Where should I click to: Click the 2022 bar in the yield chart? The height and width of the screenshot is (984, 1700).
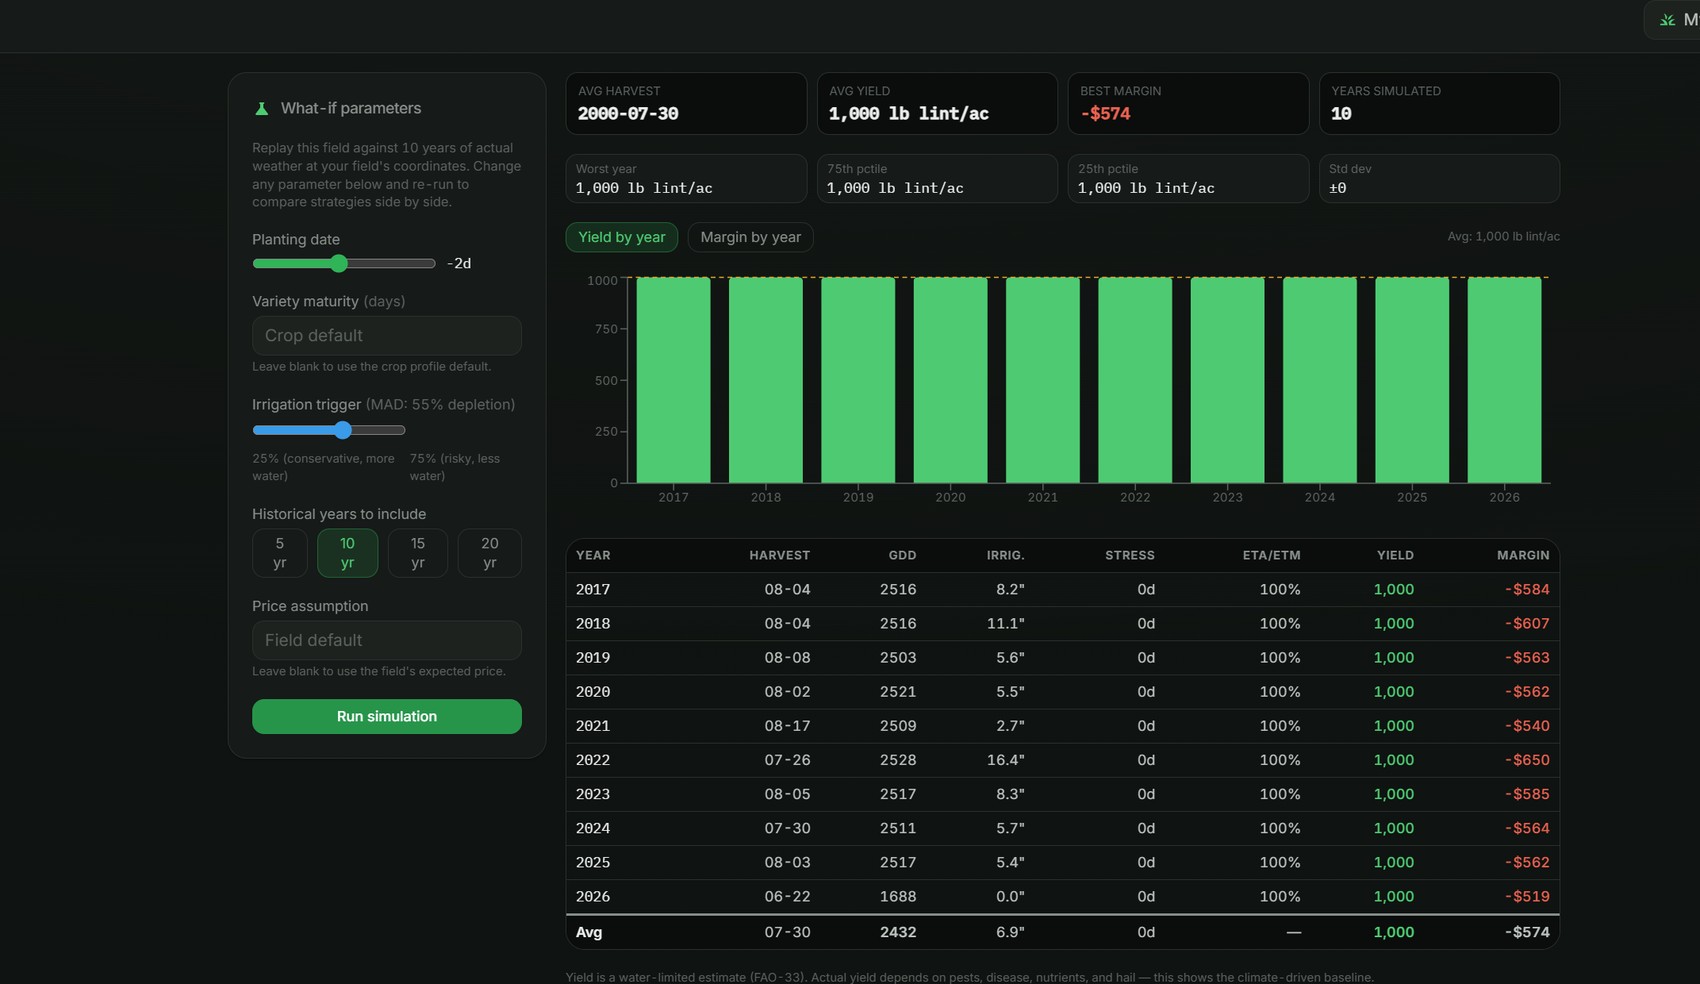(x=1135, y=380)
